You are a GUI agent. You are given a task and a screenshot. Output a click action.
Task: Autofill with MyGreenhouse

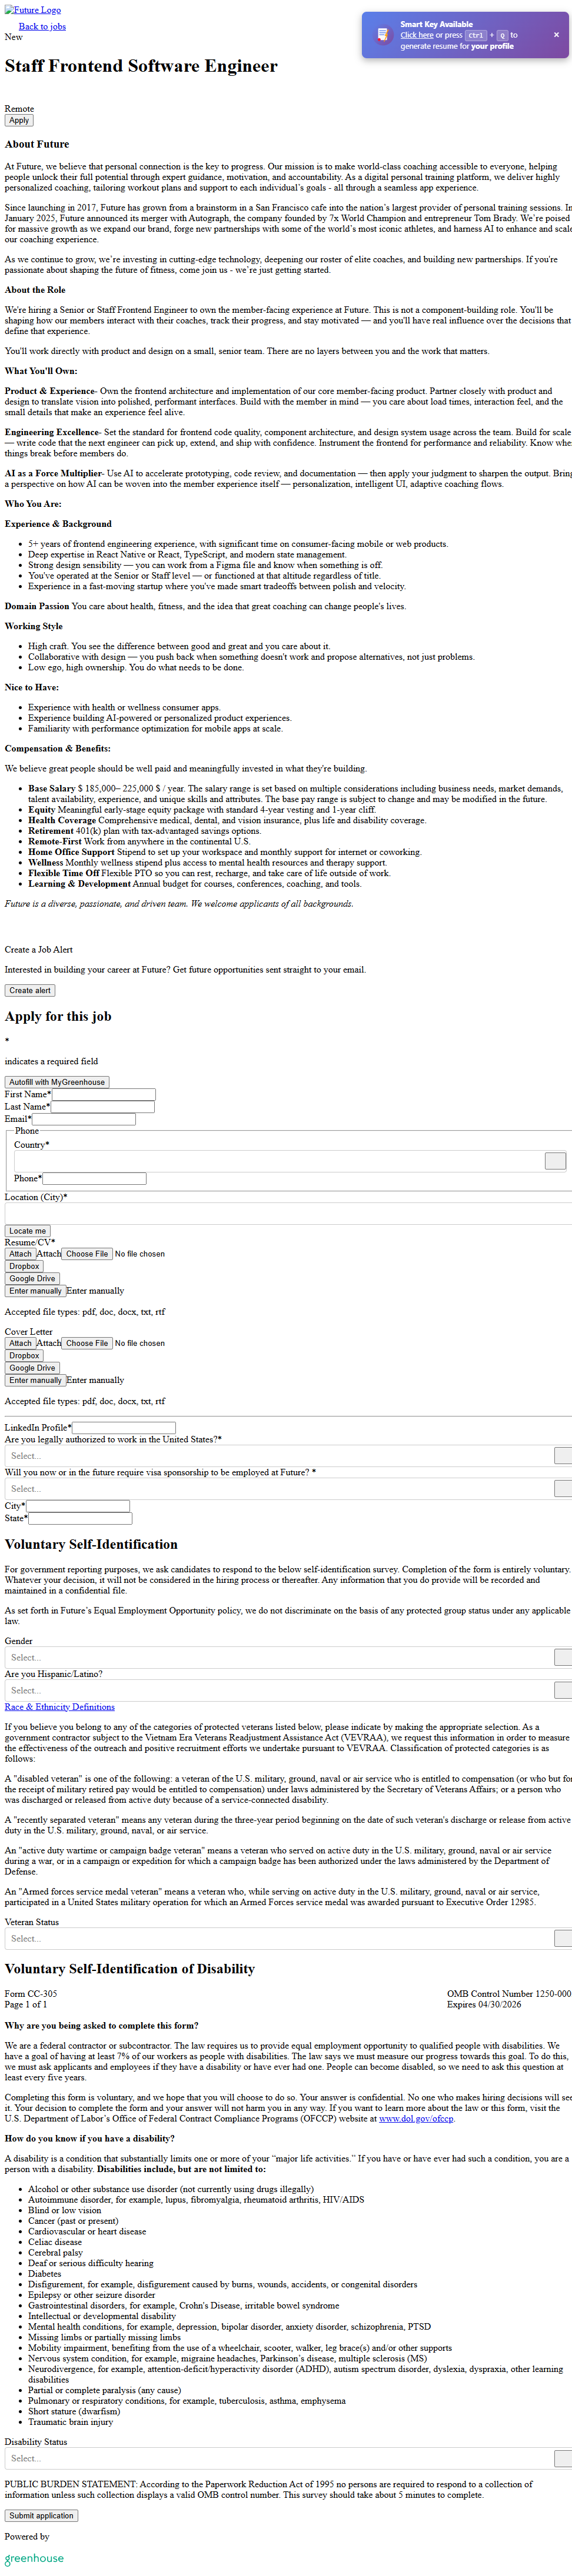click(x=57, y=1082)
